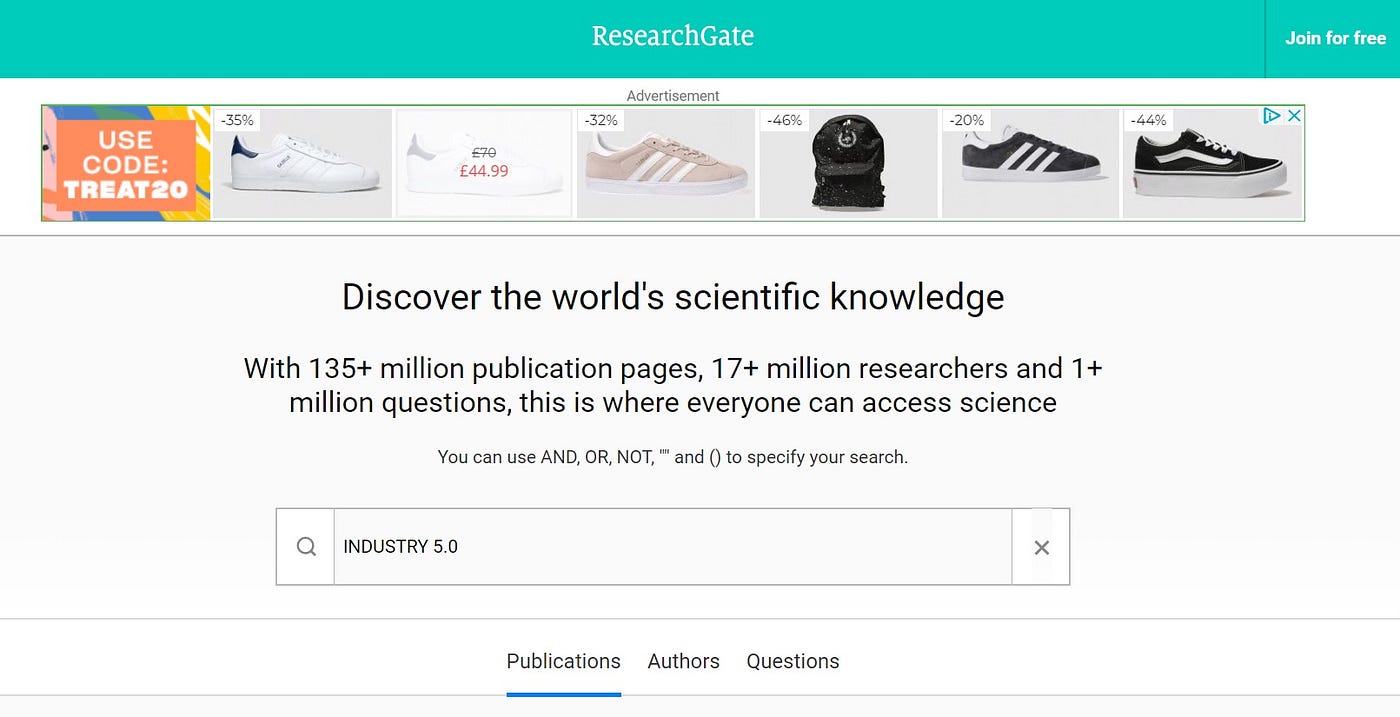Screen dimensions: 1400x717
Task: Click the search magnifier icon
Action: (x=306, y=546)
